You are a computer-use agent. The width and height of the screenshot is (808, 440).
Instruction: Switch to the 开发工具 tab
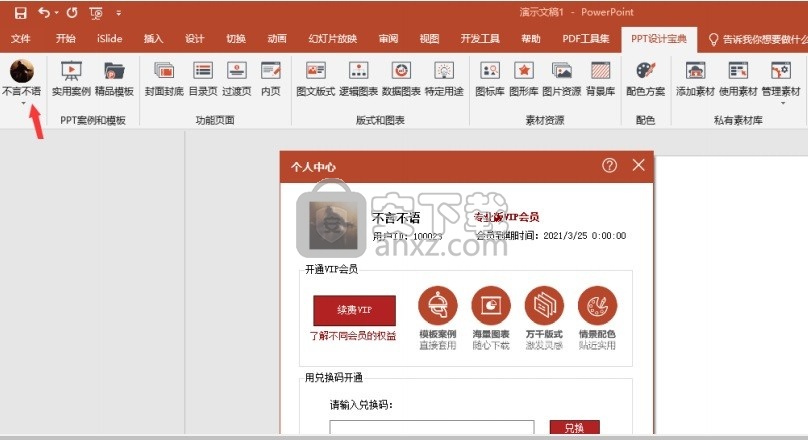(480, 39)
